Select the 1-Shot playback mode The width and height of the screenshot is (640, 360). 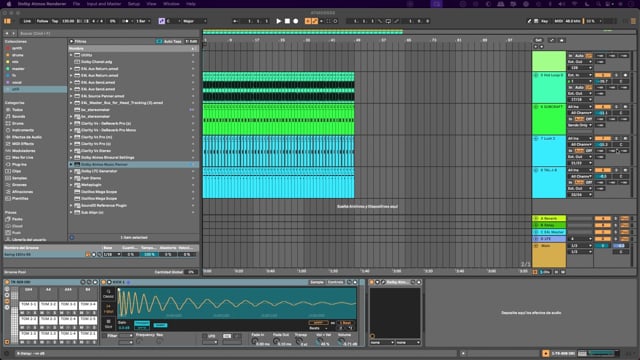(x=108, y=309)
